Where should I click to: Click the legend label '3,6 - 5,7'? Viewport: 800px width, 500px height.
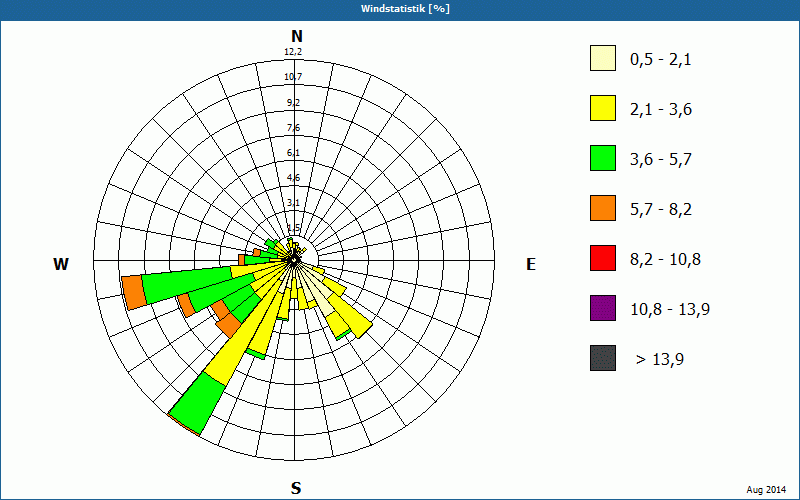point(661,160)
